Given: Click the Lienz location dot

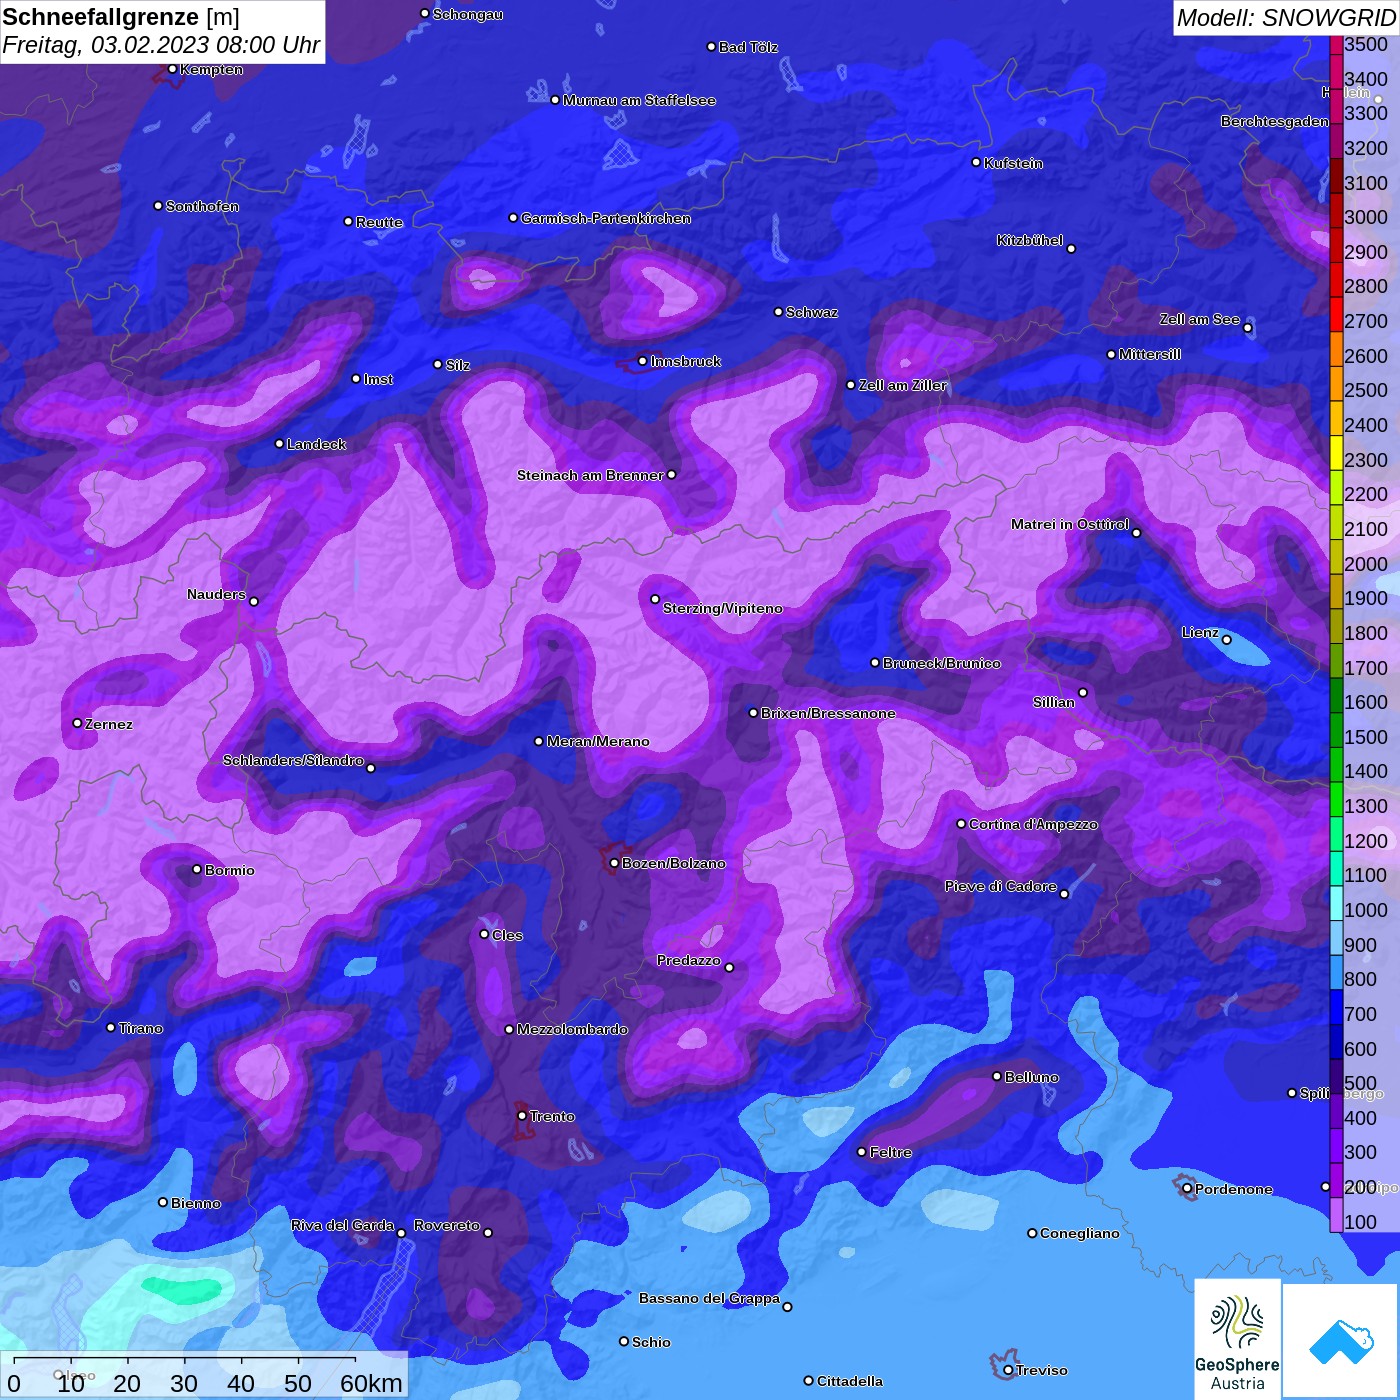Looking at the screenshot, I should [1227, 640].
